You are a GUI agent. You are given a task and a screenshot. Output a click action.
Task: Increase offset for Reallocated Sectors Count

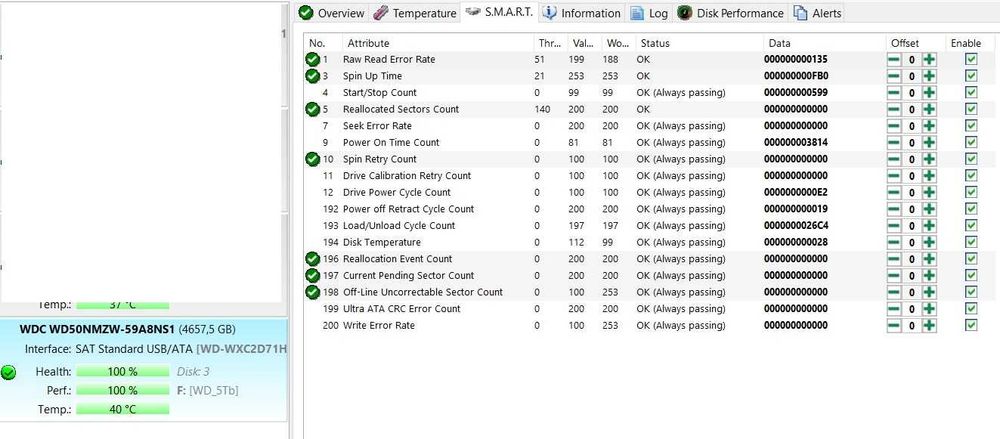coord(930,109)
